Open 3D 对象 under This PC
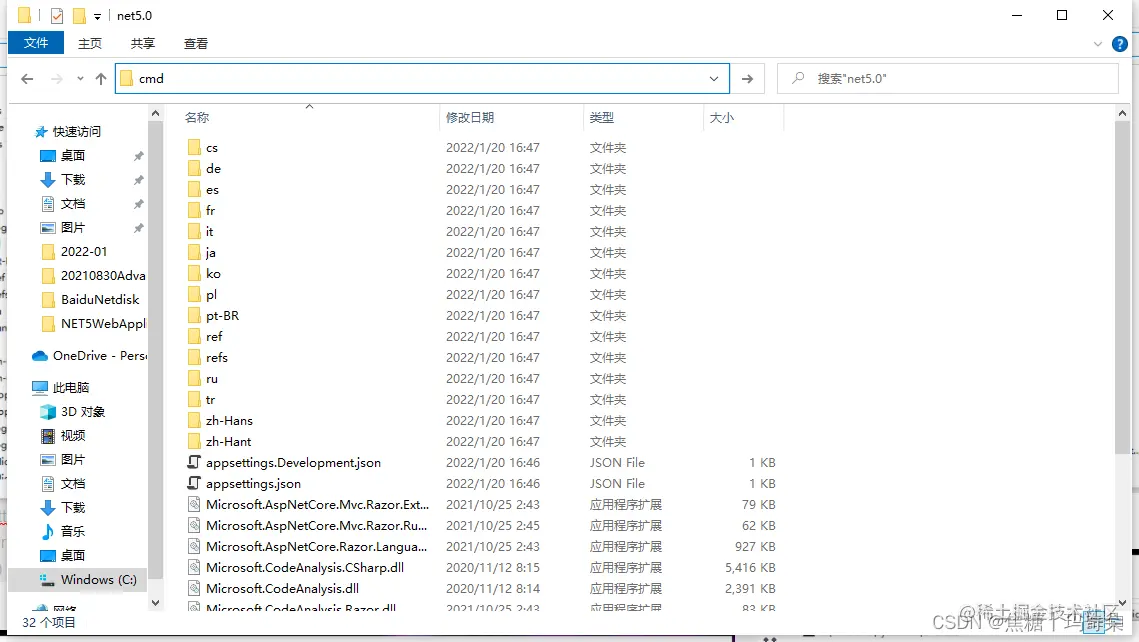Screen dimensions: 1139x642 [x=82, y=411]
